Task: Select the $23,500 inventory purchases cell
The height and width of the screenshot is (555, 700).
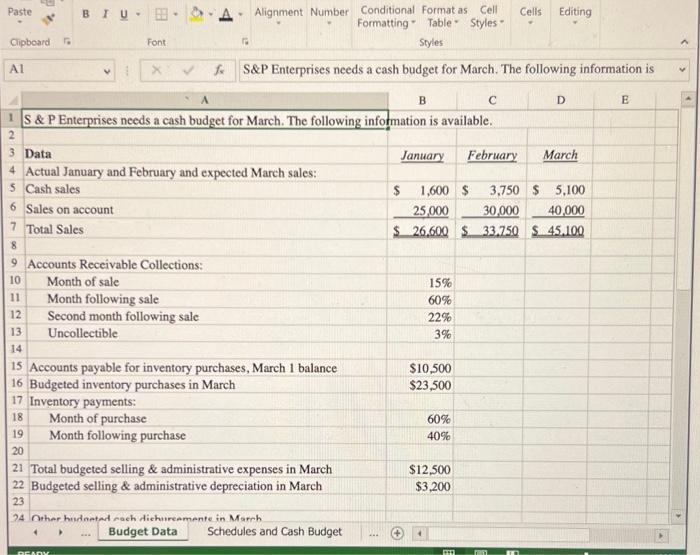Action: (420, 385)
